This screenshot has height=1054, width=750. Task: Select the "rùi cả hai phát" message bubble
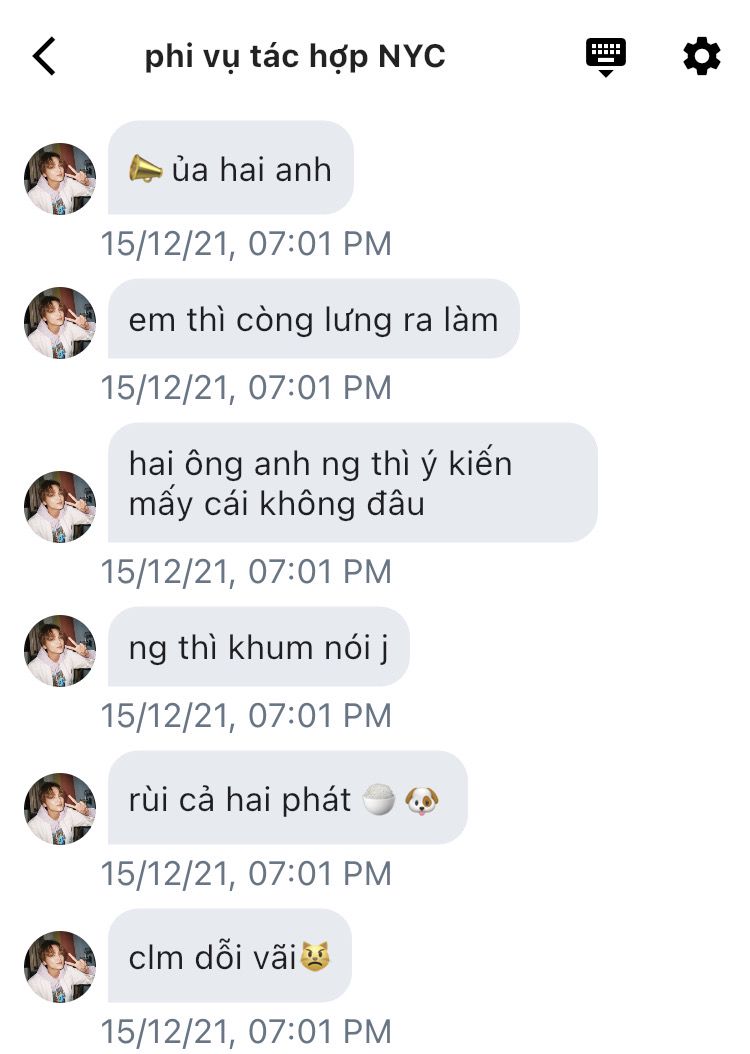pos(288,798)
